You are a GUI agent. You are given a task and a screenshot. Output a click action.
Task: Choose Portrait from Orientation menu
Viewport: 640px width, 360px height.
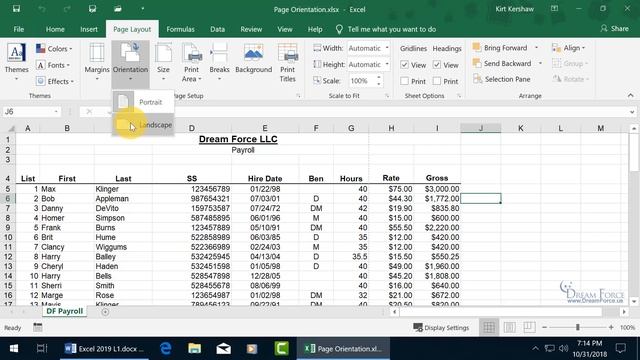tap(143, 102)
